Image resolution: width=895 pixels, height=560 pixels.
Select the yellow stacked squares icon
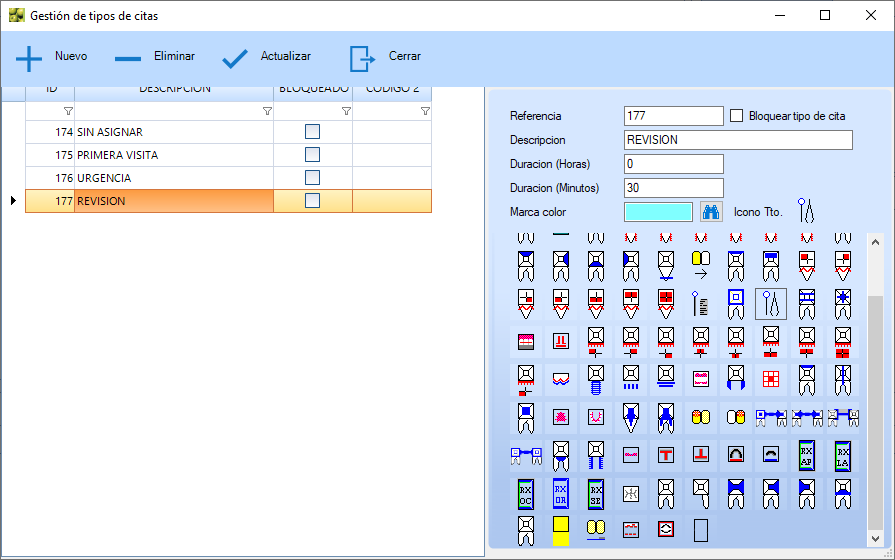pos(561,531)
